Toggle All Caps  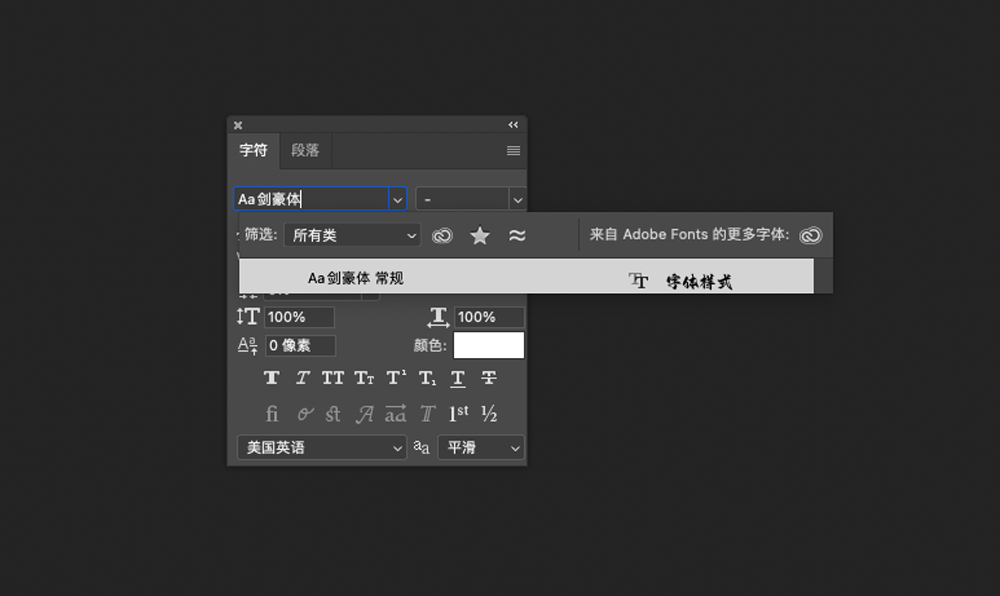tap(332, 378)
